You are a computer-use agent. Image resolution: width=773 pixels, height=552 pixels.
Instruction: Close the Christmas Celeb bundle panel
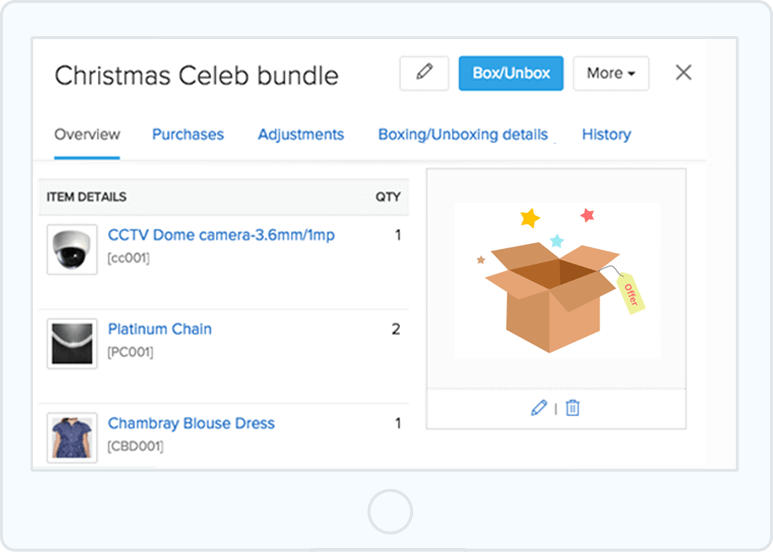click(x=683, y=72)
